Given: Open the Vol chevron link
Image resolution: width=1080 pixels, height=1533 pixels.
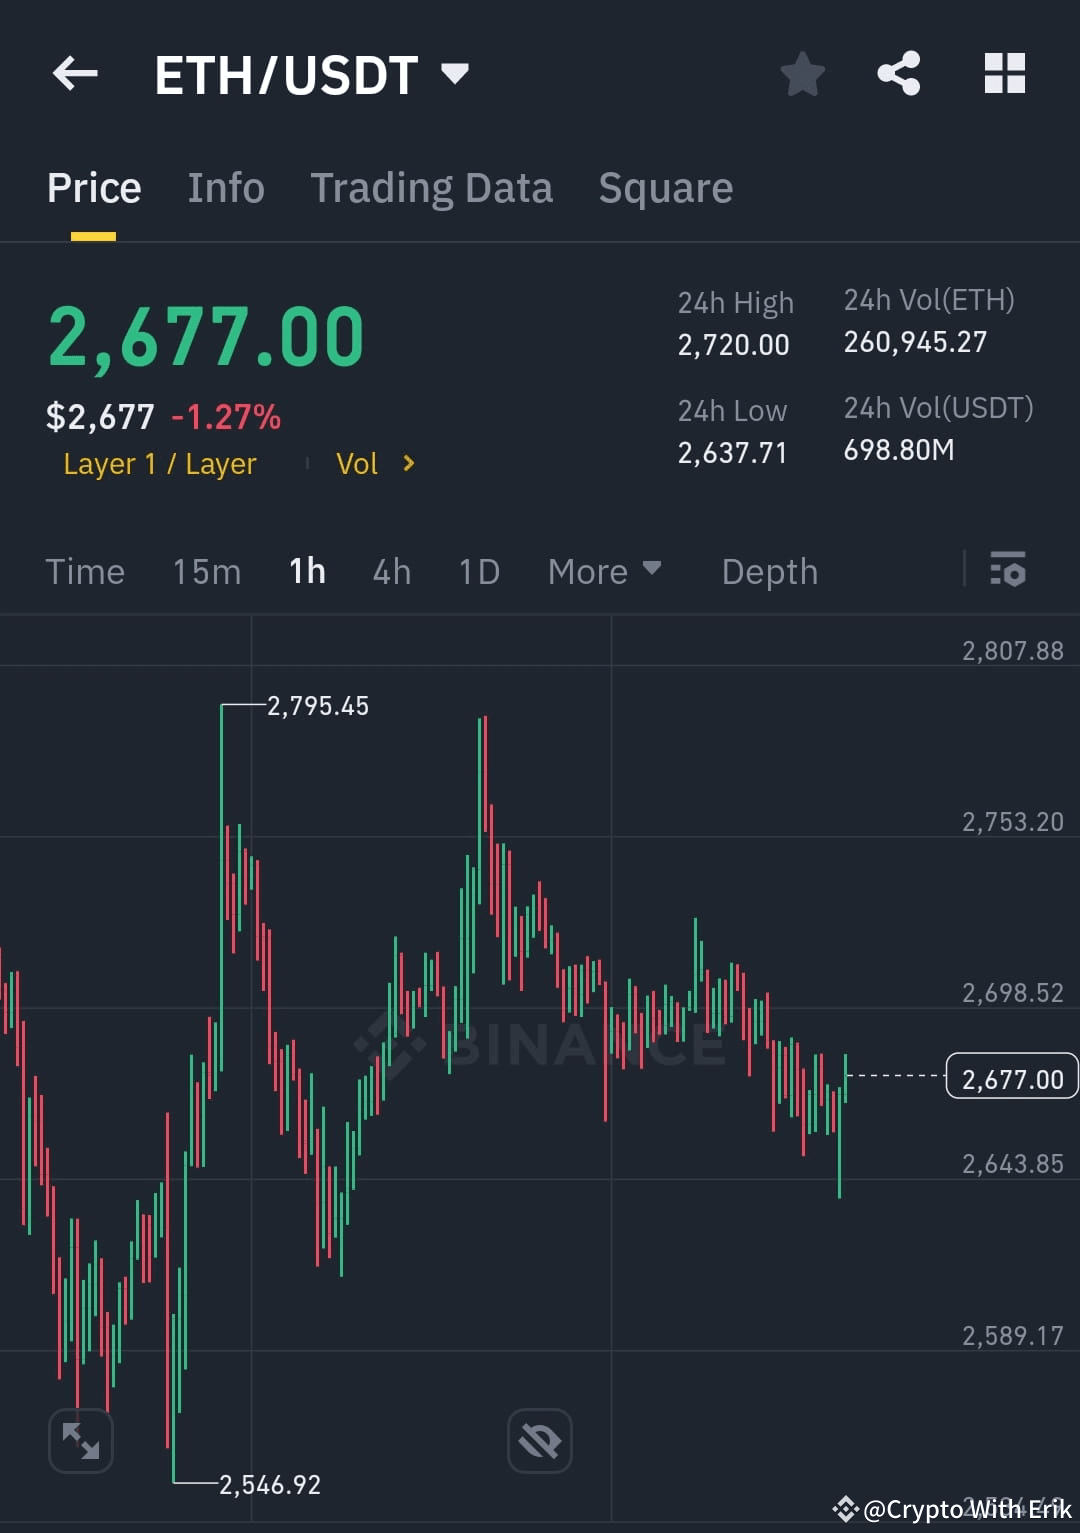Looking at the screenshot, I should [x=377, y=463].
